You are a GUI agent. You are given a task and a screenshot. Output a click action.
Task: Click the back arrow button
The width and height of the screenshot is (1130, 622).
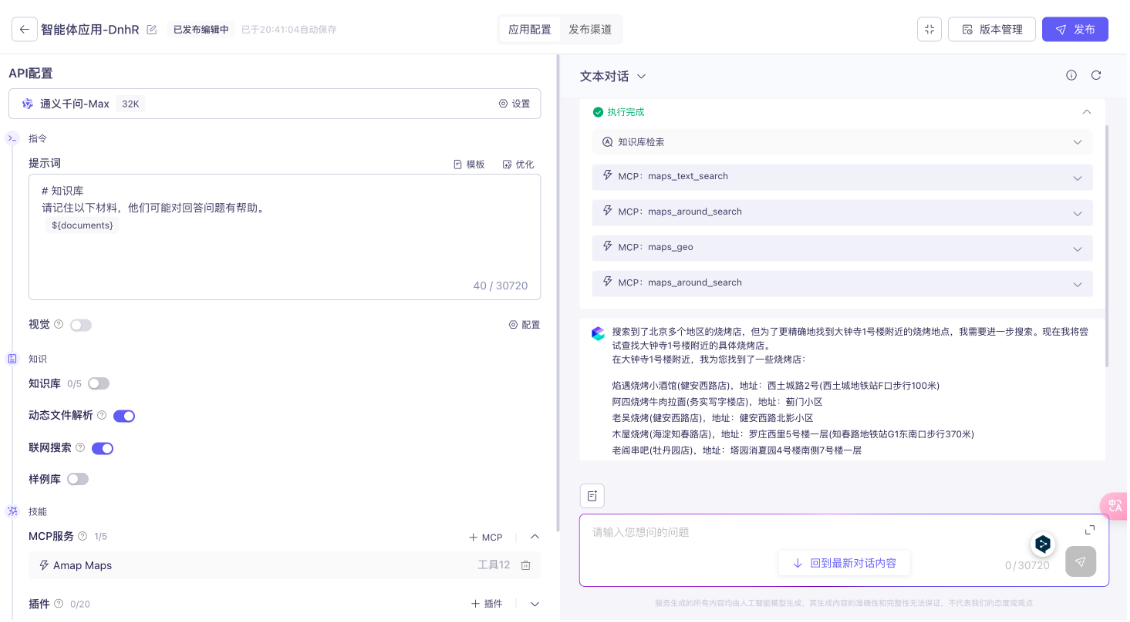(x=24, y=29)
